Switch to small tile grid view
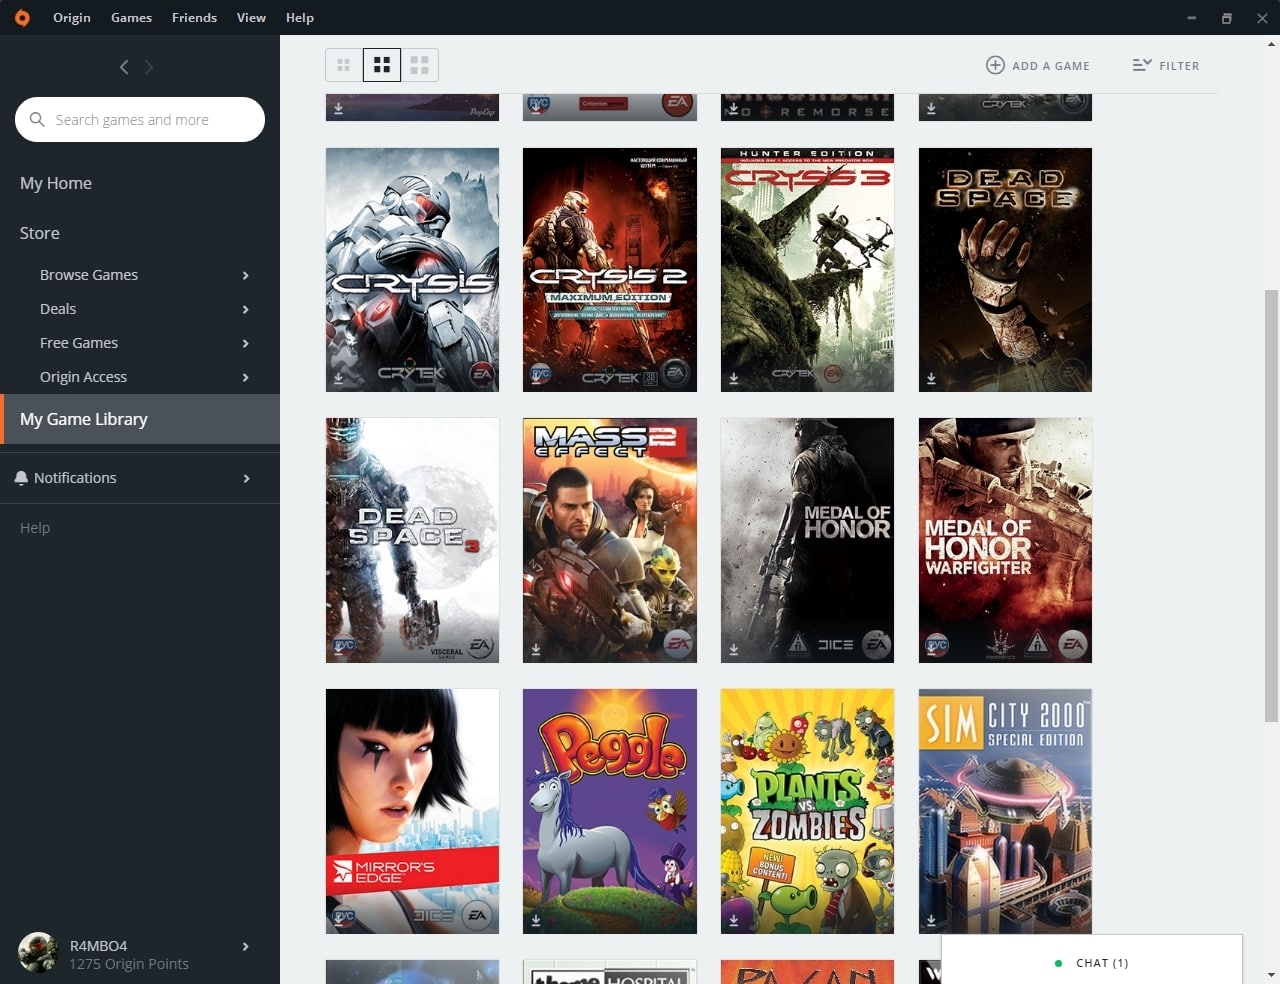 (343, 65)
